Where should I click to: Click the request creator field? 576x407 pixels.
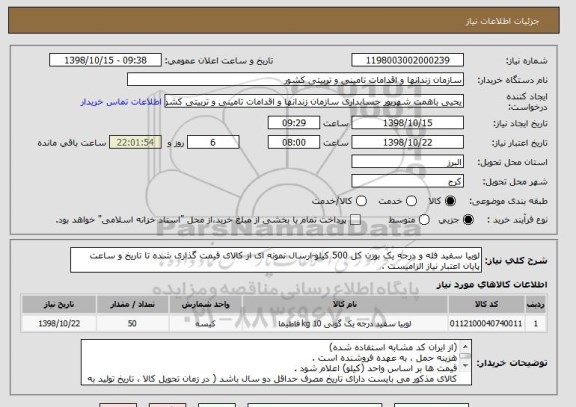314,101
